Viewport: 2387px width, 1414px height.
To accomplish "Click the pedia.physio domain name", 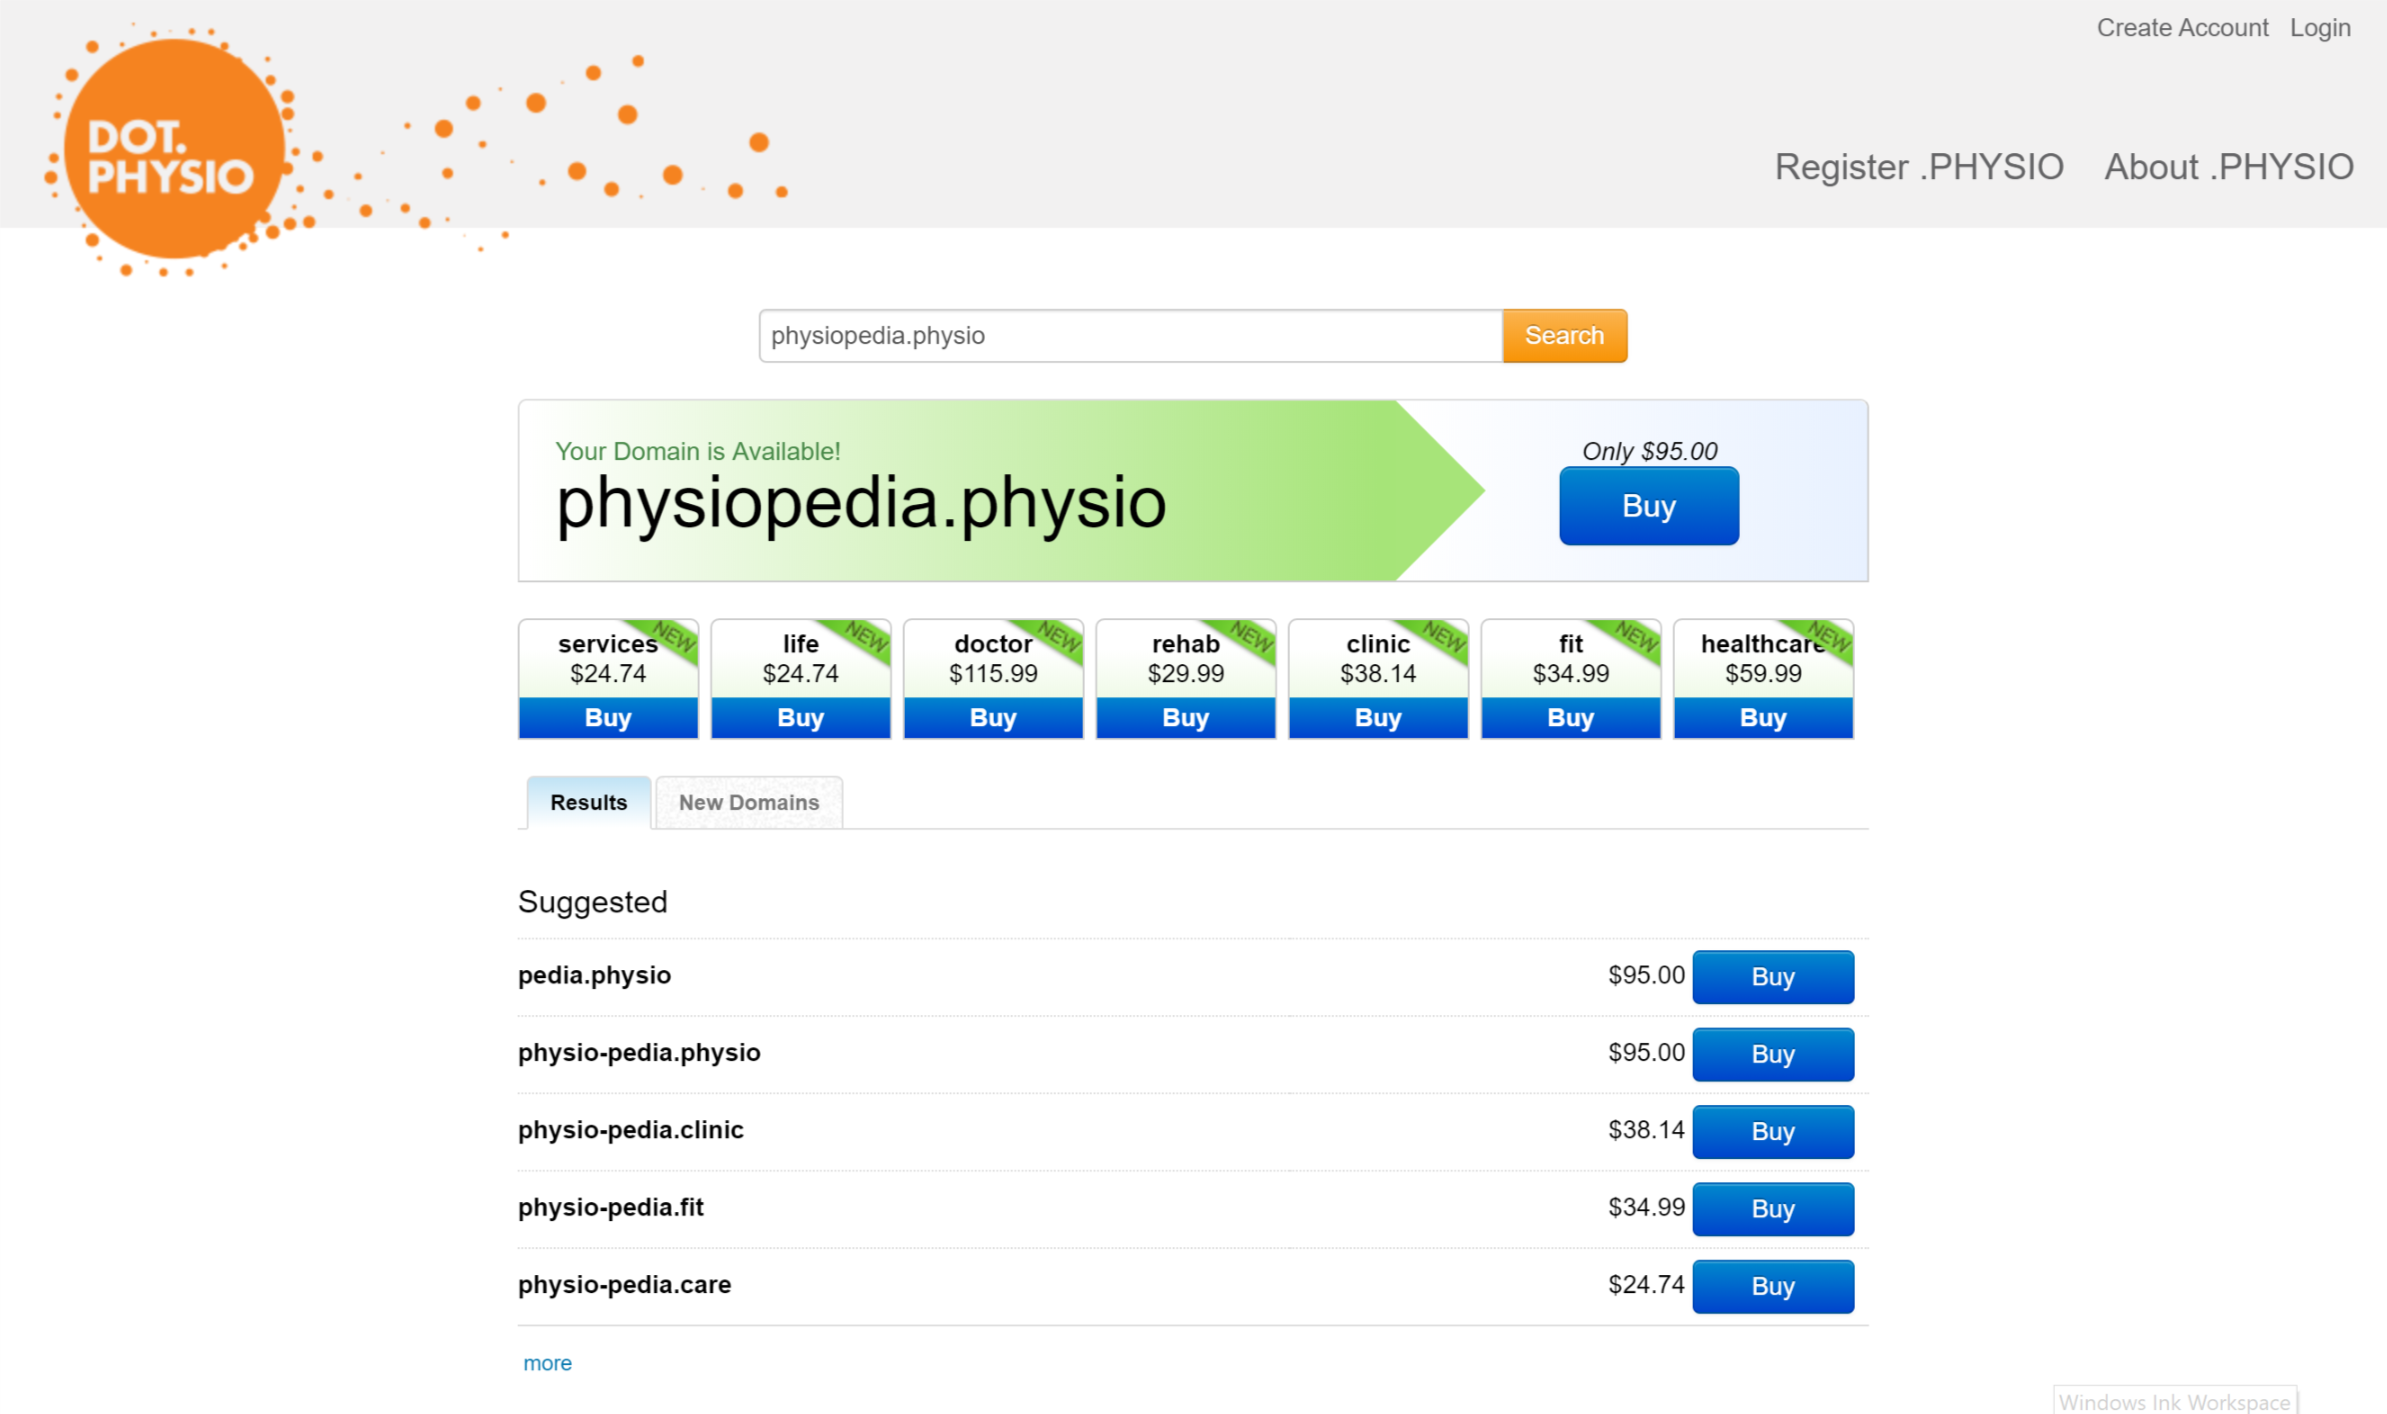I will click(x=594, y=975).
